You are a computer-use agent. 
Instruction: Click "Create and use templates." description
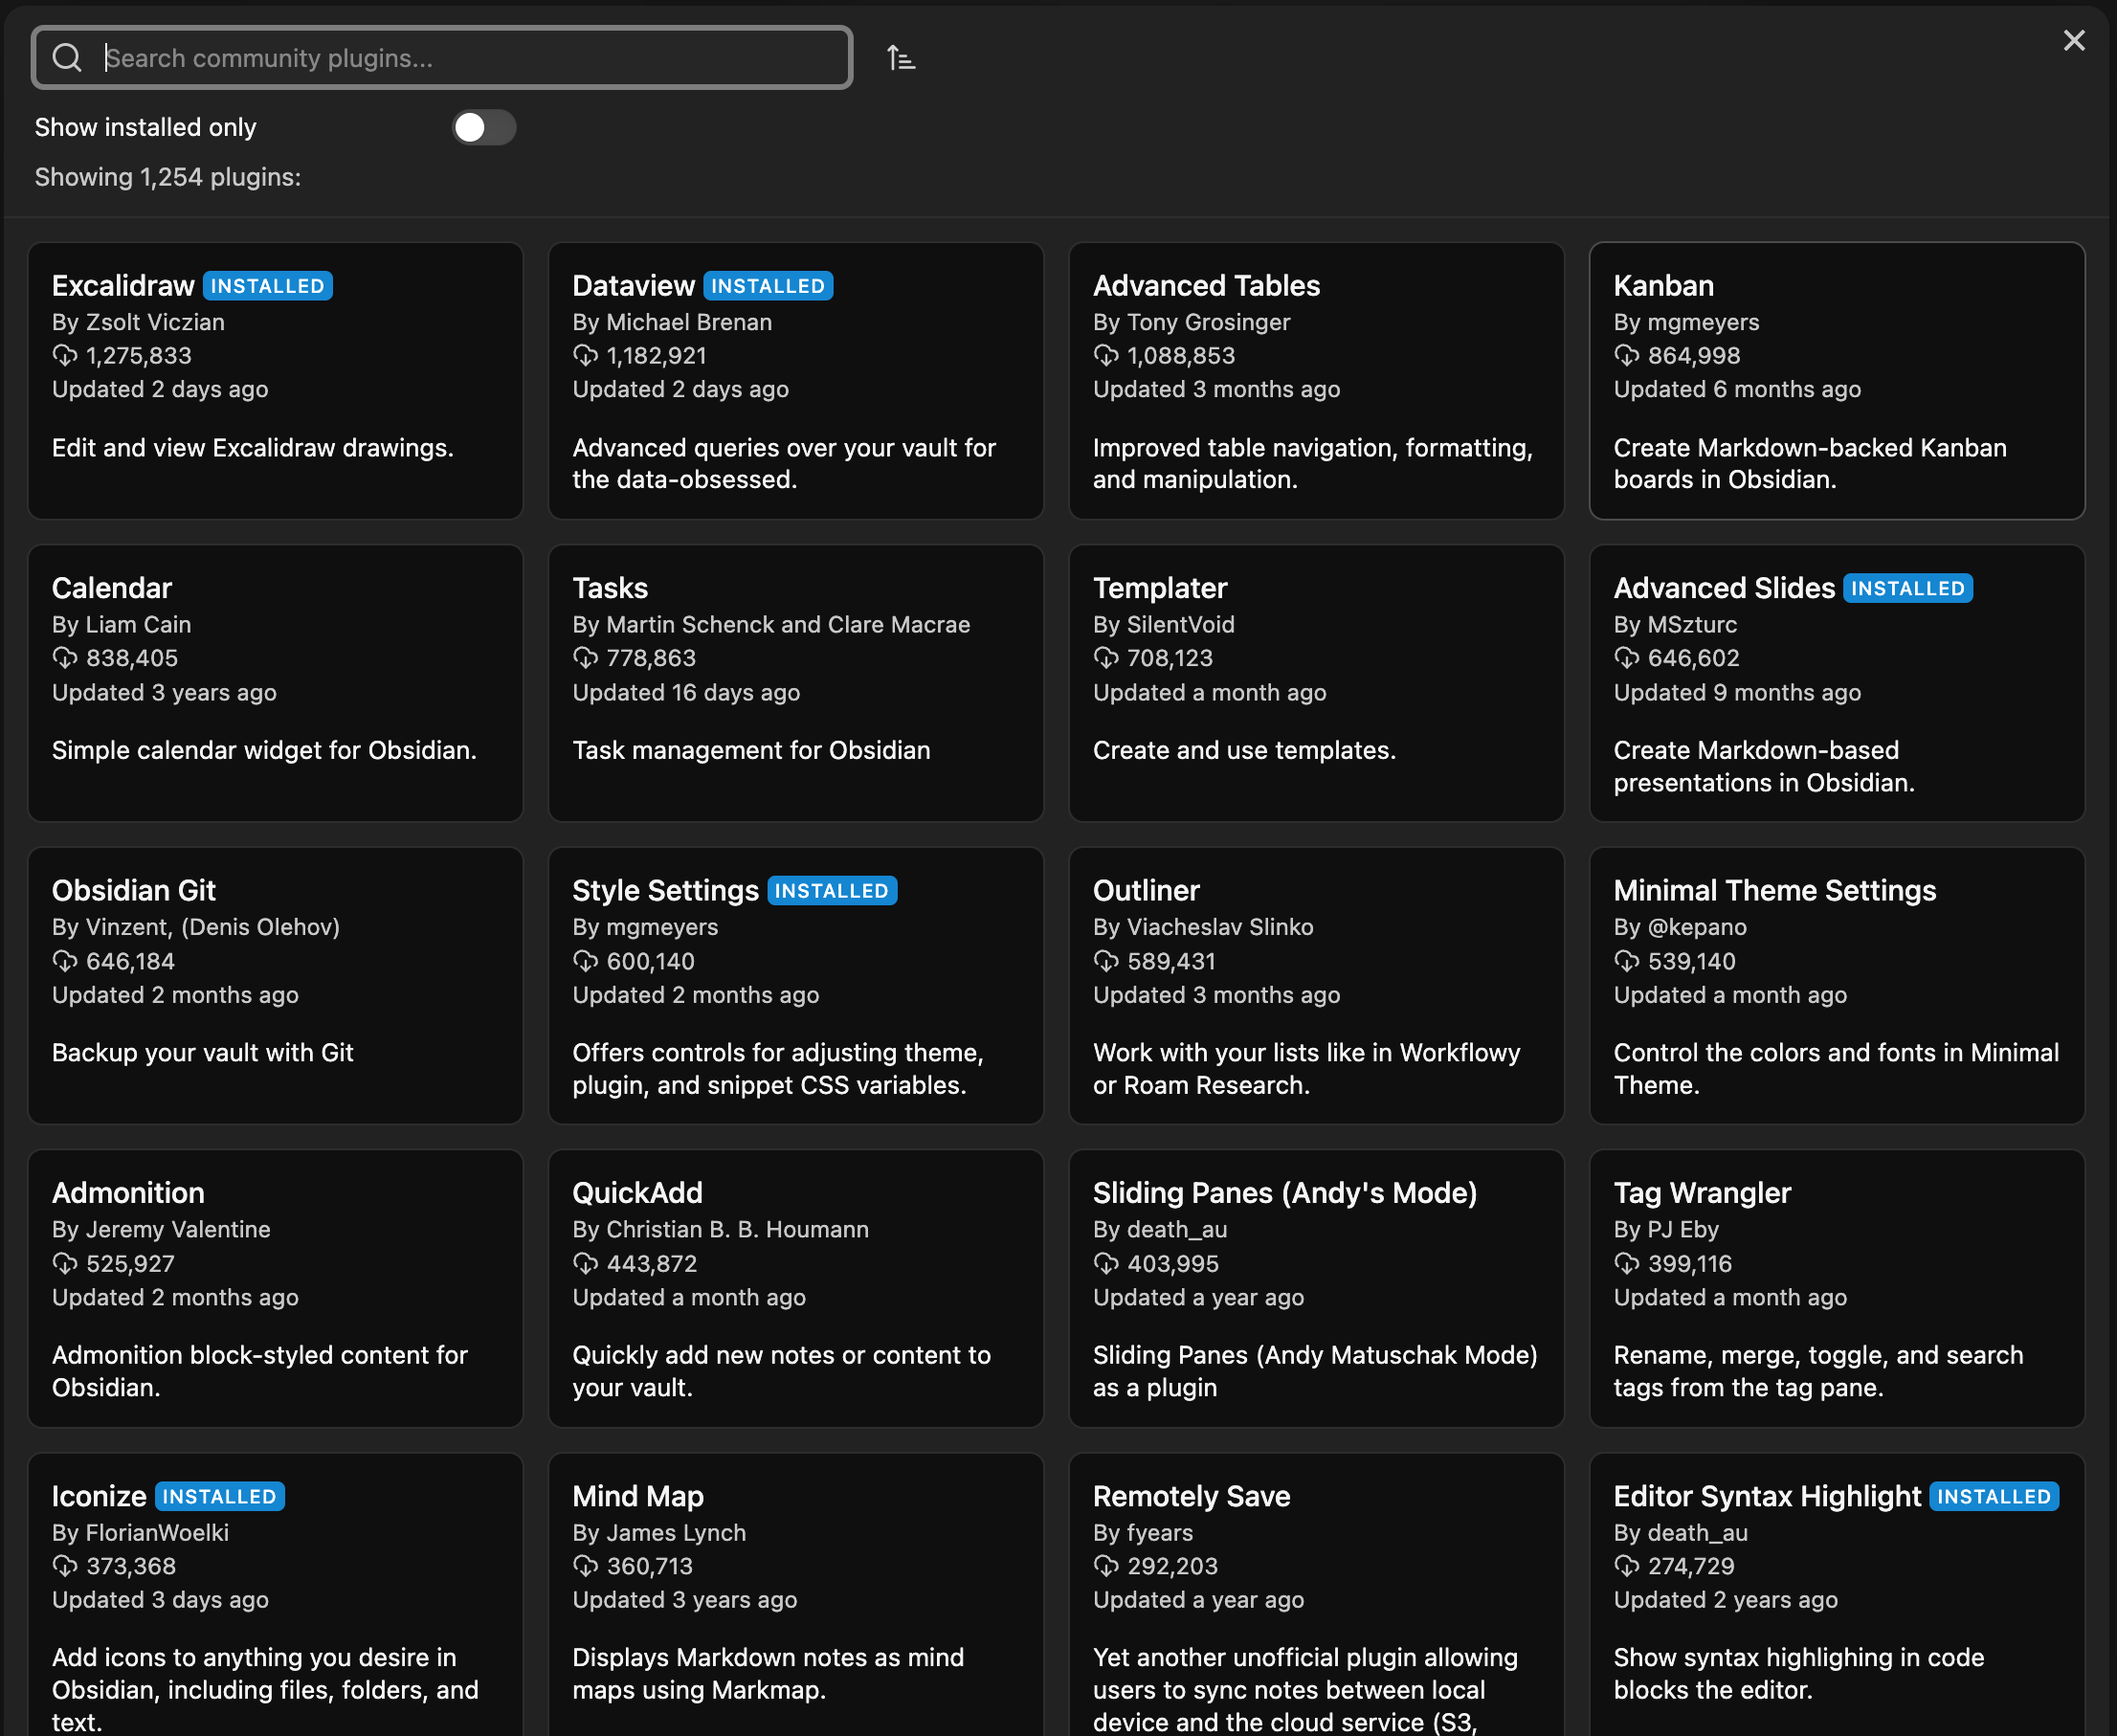[1244, 750]
